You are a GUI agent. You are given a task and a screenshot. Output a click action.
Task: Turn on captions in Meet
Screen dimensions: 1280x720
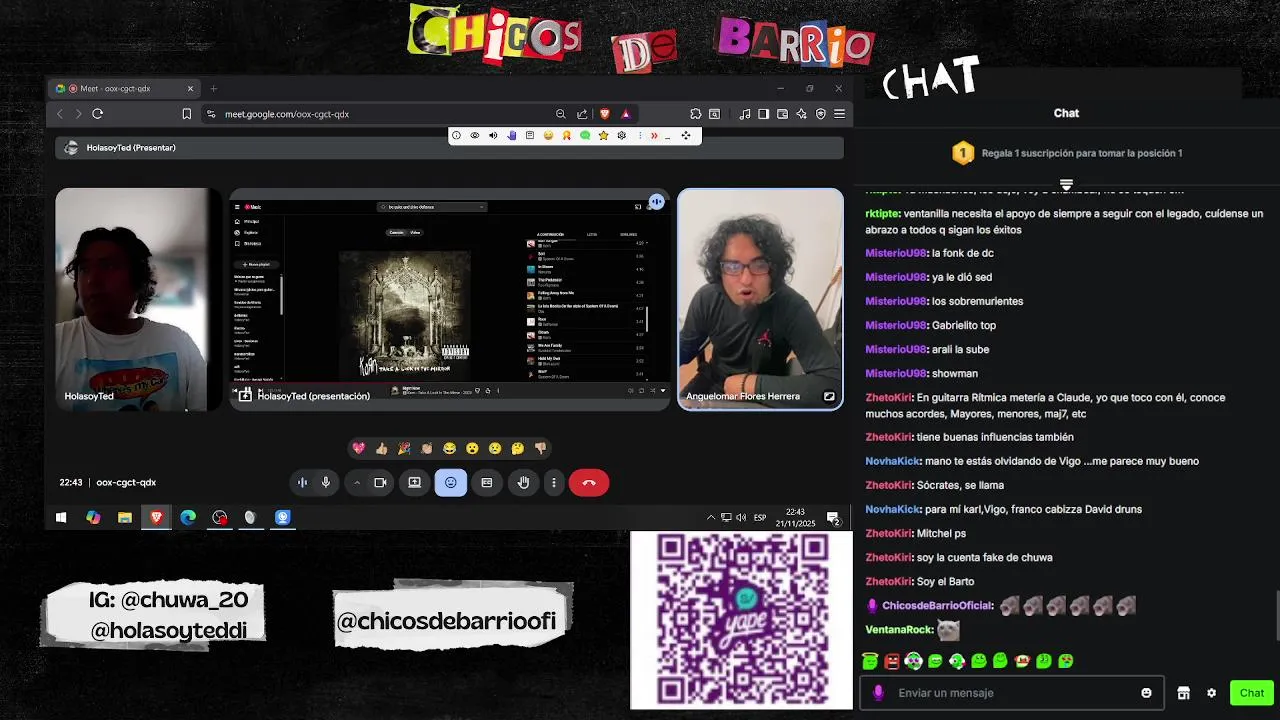coord(487,483)
